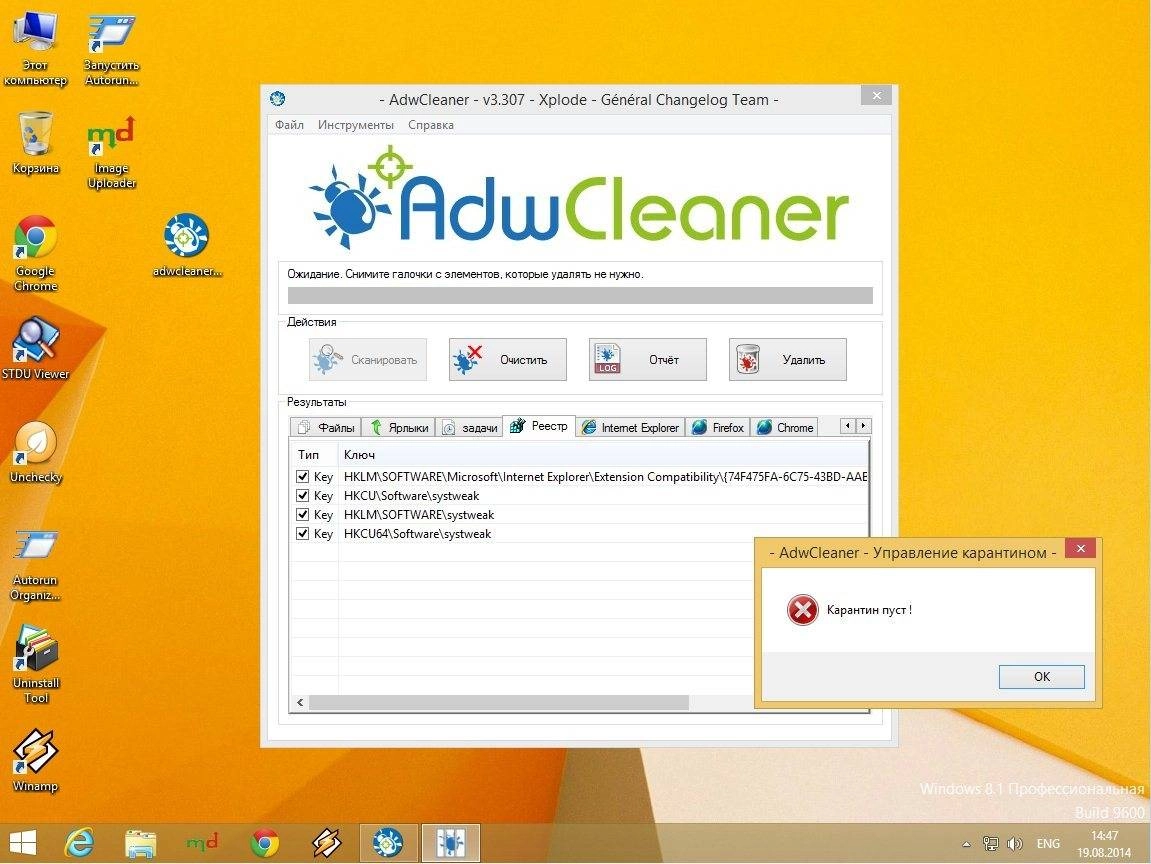This screenshot has width=1151, height=864.
Task: Close the quarantine management dialog
Action: coord(1080,548)
